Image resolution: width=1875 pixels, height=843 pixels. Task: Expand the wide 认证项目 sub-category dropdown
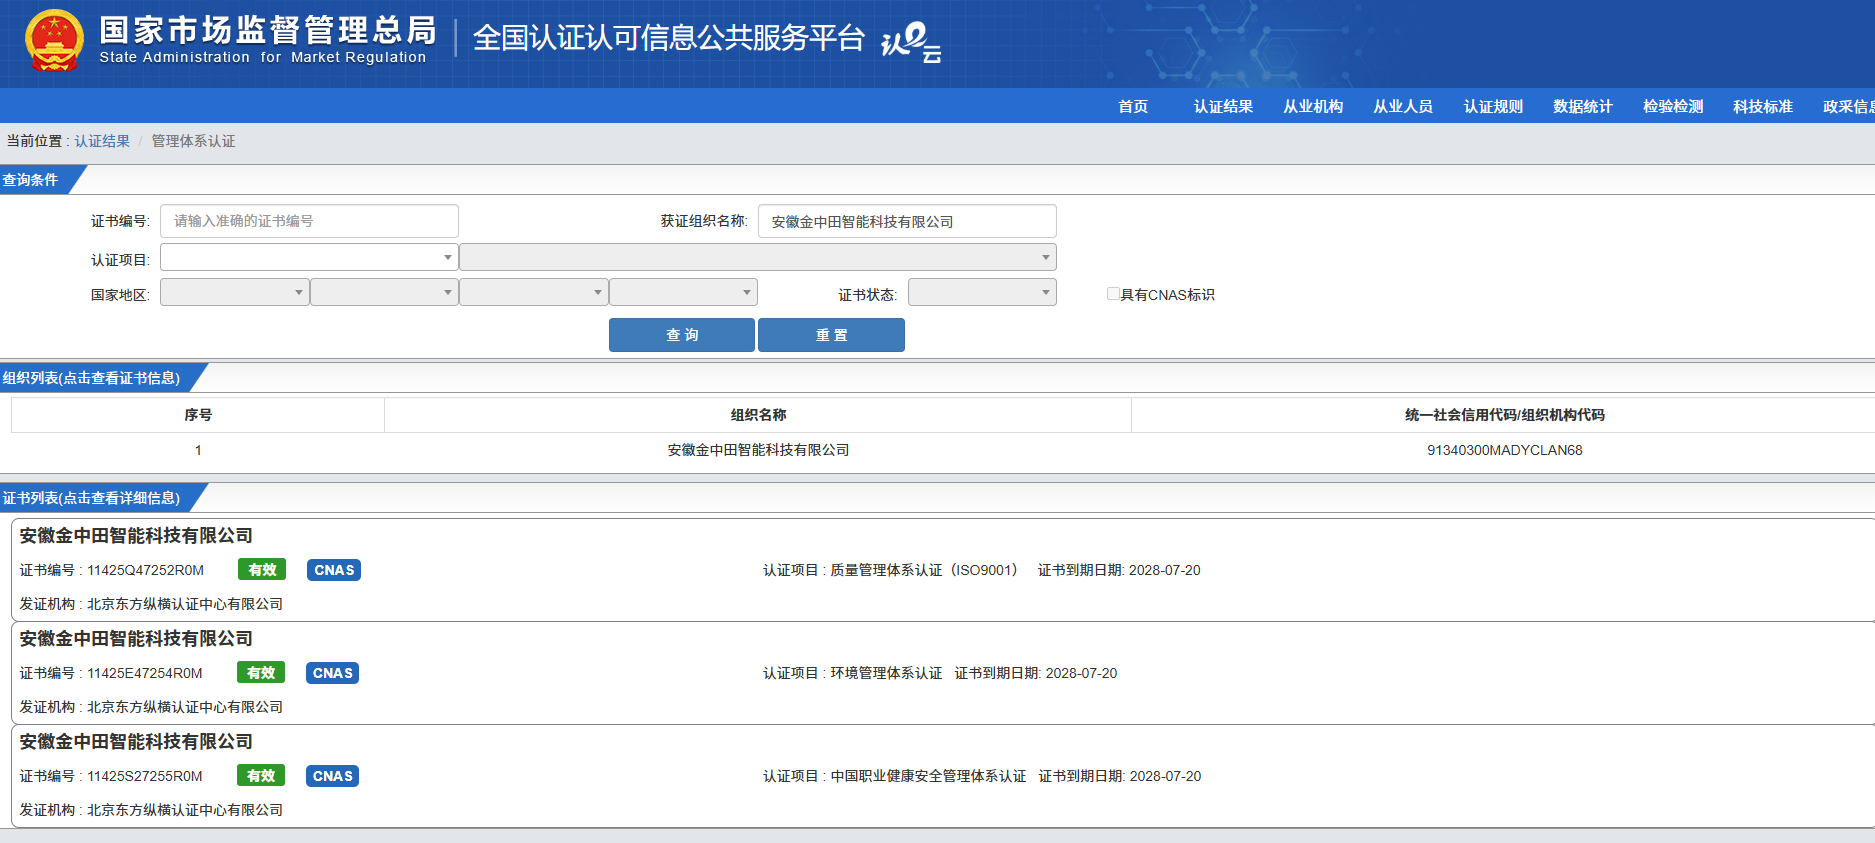[x=757, y=258]
